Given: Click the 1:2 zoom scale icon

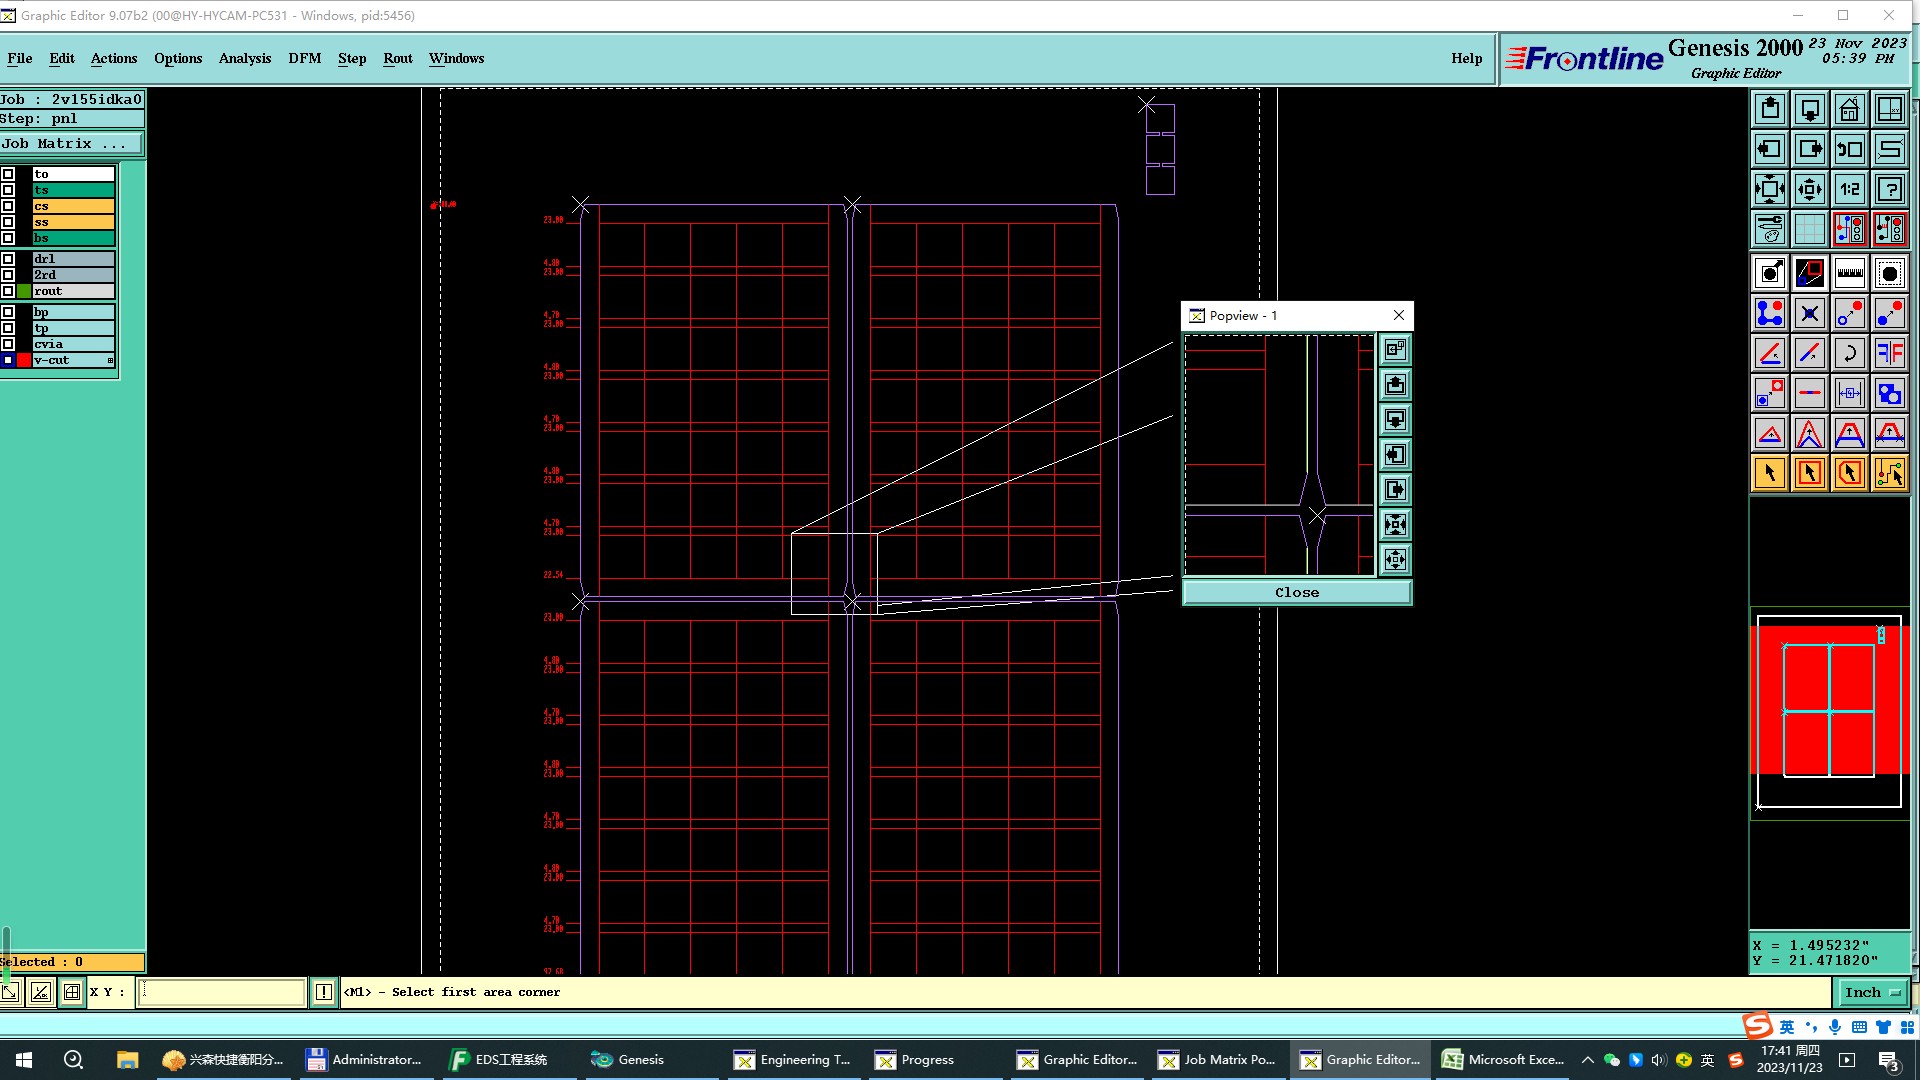Looking at the screenshot, I should click(1849, 189).
